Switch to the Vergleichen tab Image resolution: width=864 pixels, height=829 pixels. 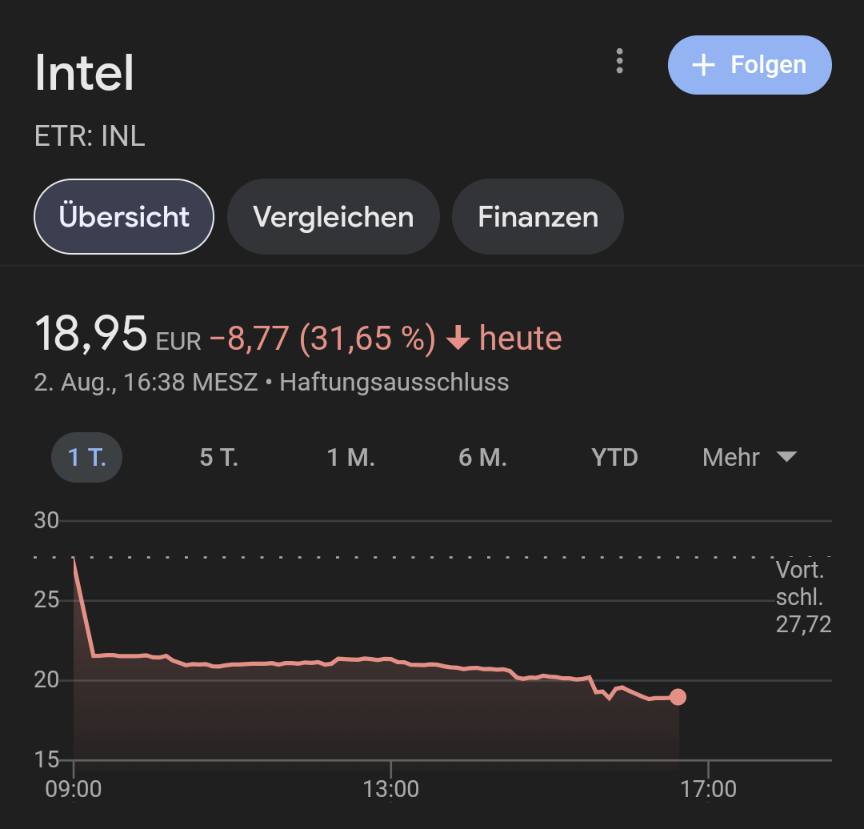tap(333, 216)
